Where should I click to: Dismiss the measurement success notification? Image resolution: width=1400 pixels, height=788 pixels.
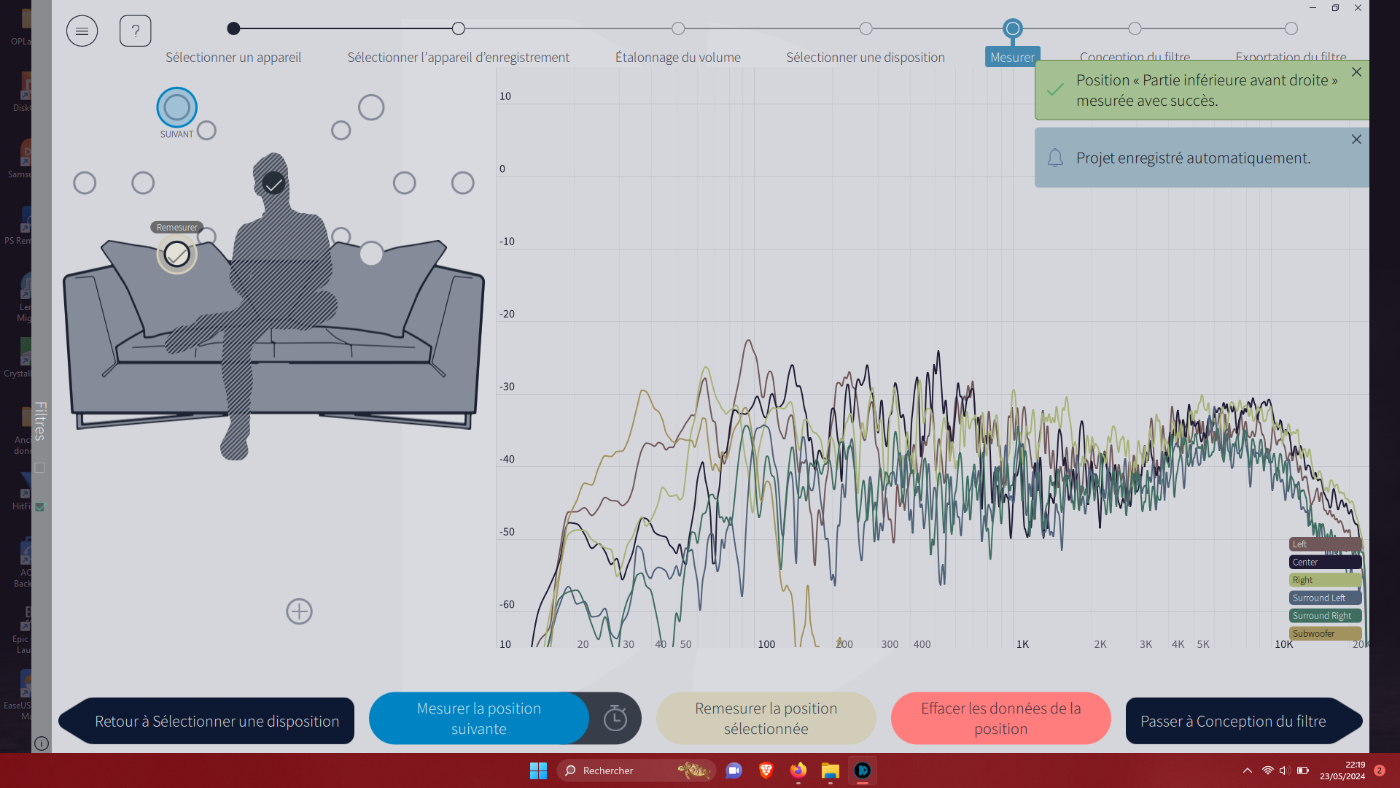pyautogui.click(x=1356, y=72)
